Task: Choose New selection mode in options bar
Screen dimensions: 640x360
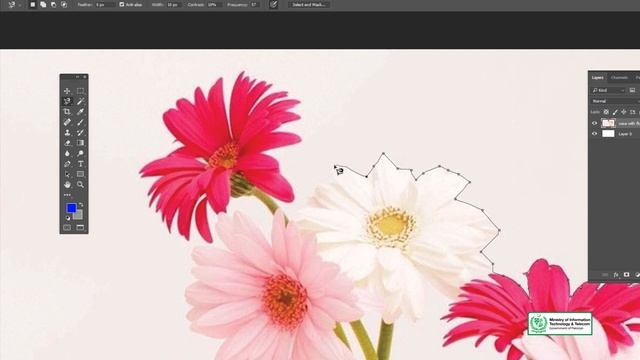Action: [x=33, y=4]
